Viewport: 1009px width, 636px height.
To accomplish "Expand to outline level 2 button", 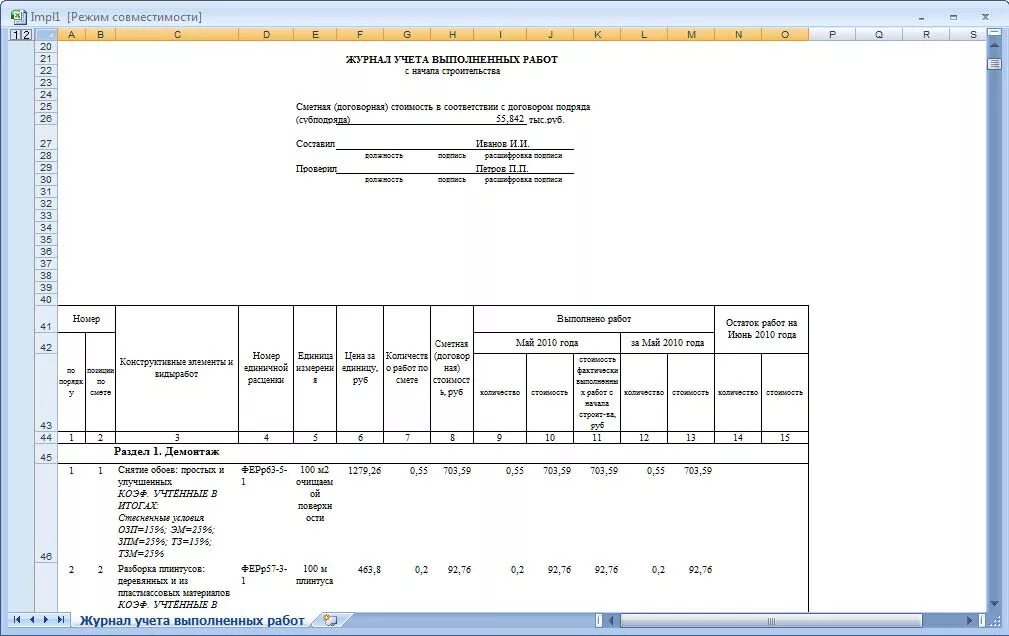I will point(26,35).
